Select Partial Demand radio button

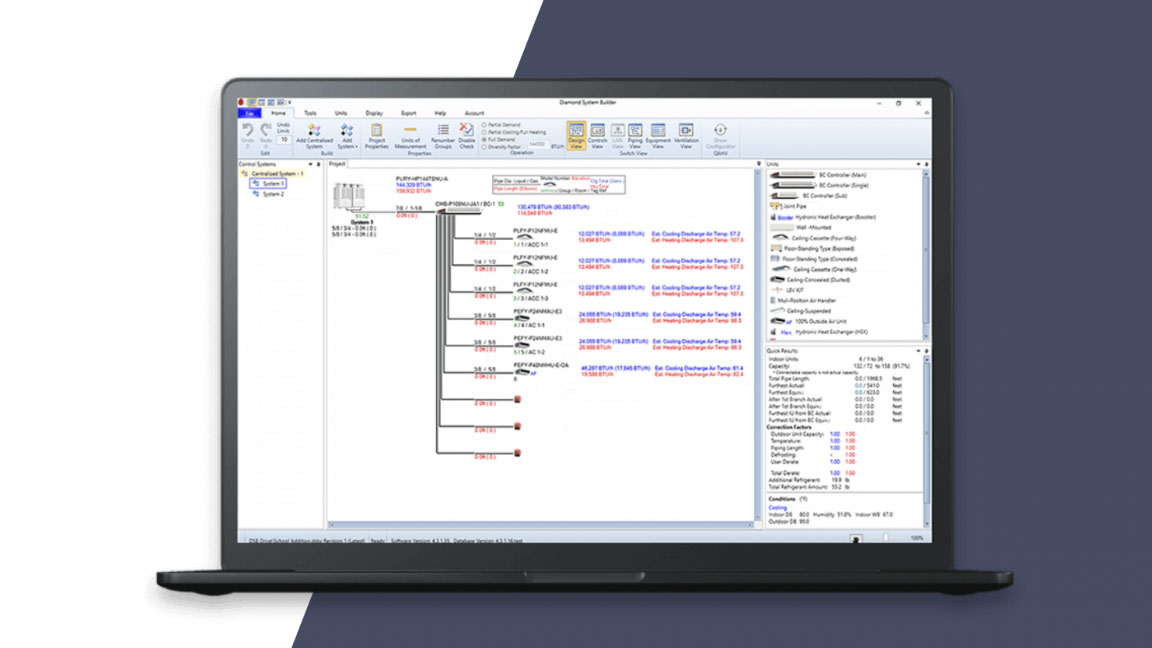tap(484, 125)
